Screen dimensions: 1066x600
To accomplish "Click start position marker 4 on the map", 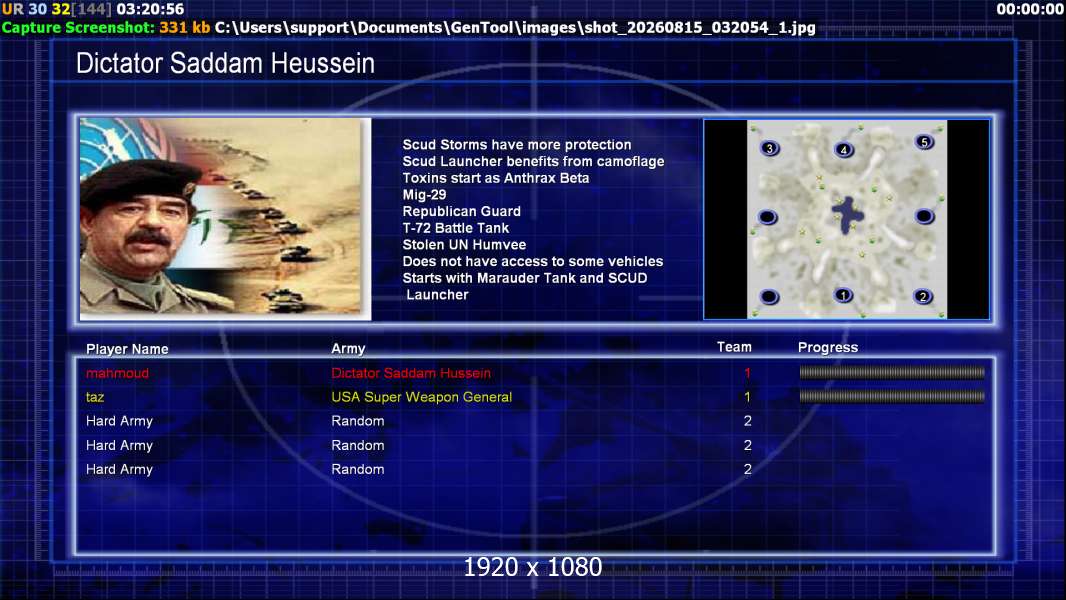I will tap(844, 150).
